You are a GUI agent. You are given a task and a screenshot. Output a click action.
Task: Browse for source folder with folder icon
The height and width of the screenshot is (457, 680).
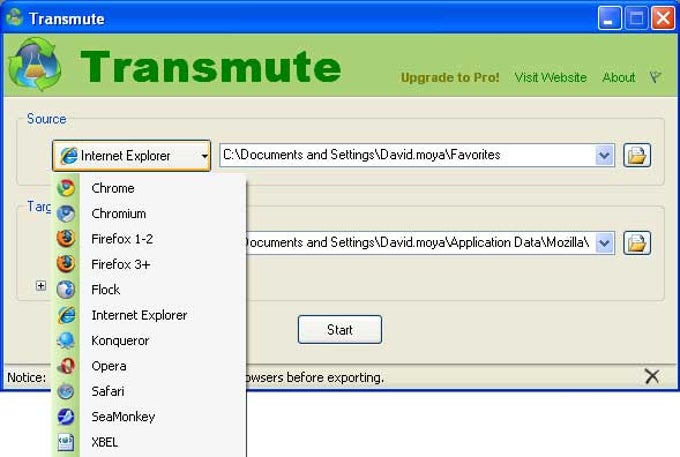point(637,155)
